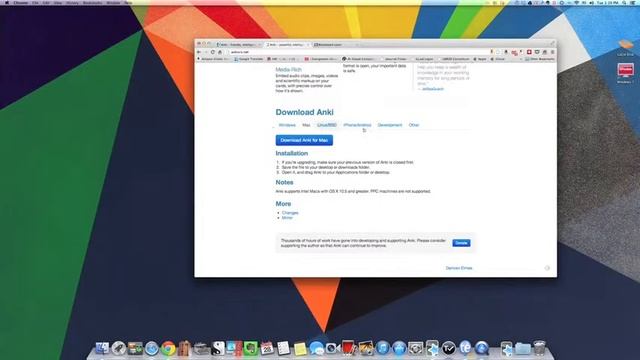Open Finder from the dock
The width and height of the screenshot is (640, 360).
click(102, 348)
